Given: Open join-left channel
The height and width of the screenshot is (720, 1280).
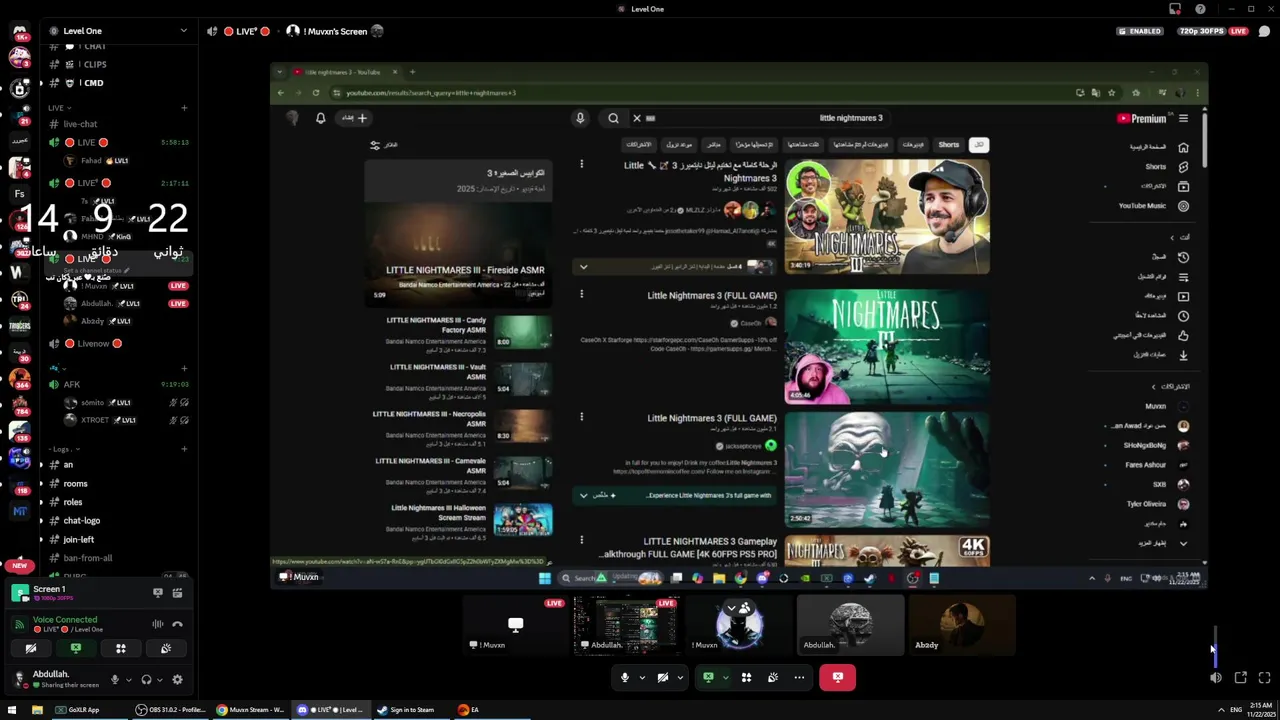Looking at the screenshot, I should 79,540.
